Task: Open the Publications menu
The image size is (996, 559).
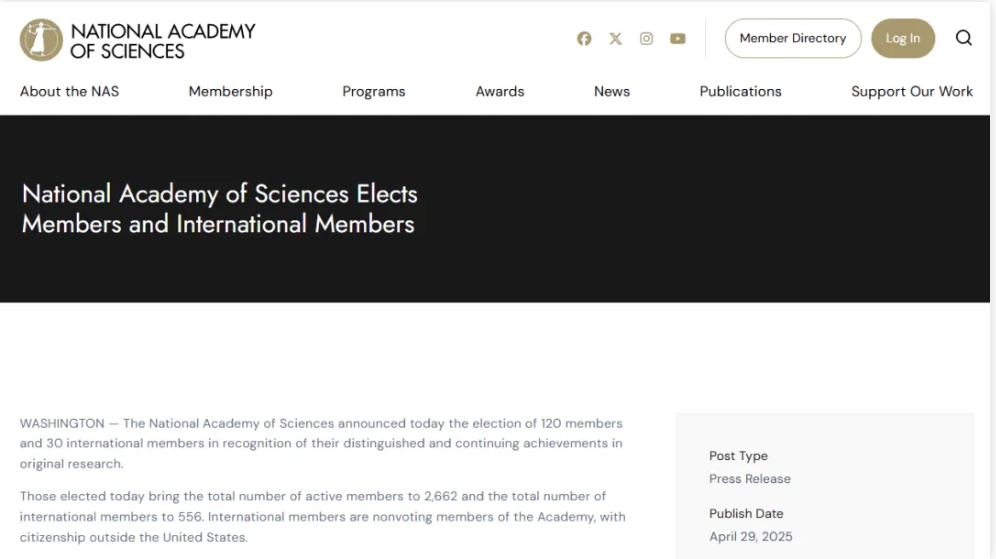Action: pos(741,91)
